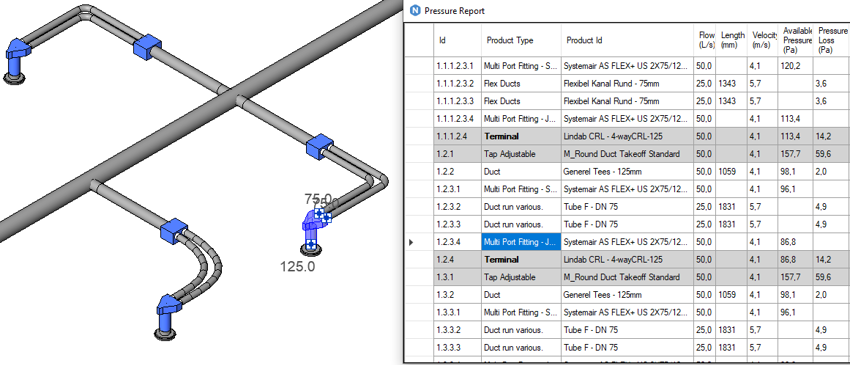Viewport: 850px width, 365px height.
Task: Select the blue multi port box near the flex ducts
Action: click(173, 230)
